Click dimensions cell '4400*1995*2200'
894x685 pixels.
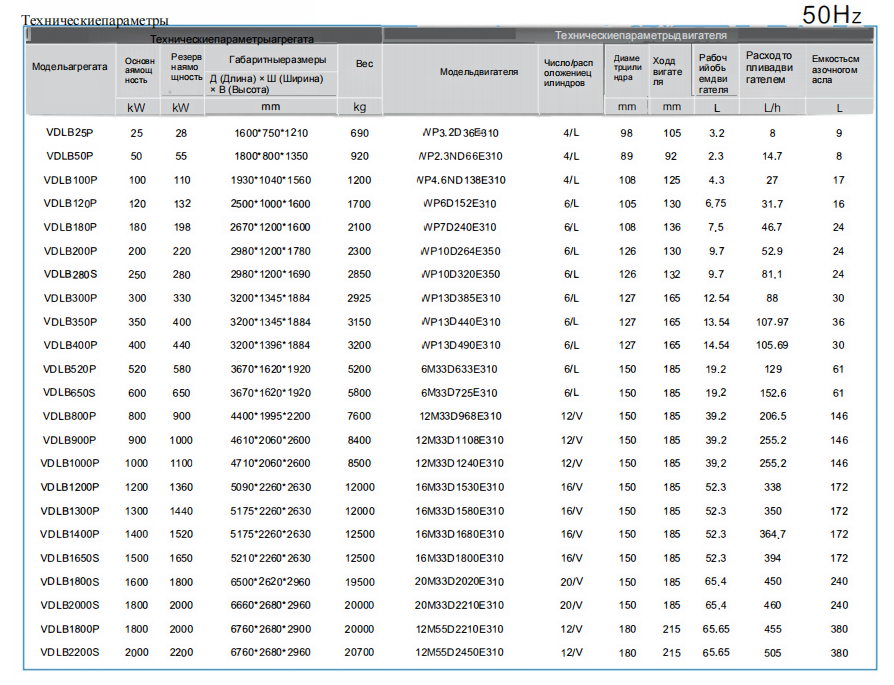point(271,416)
